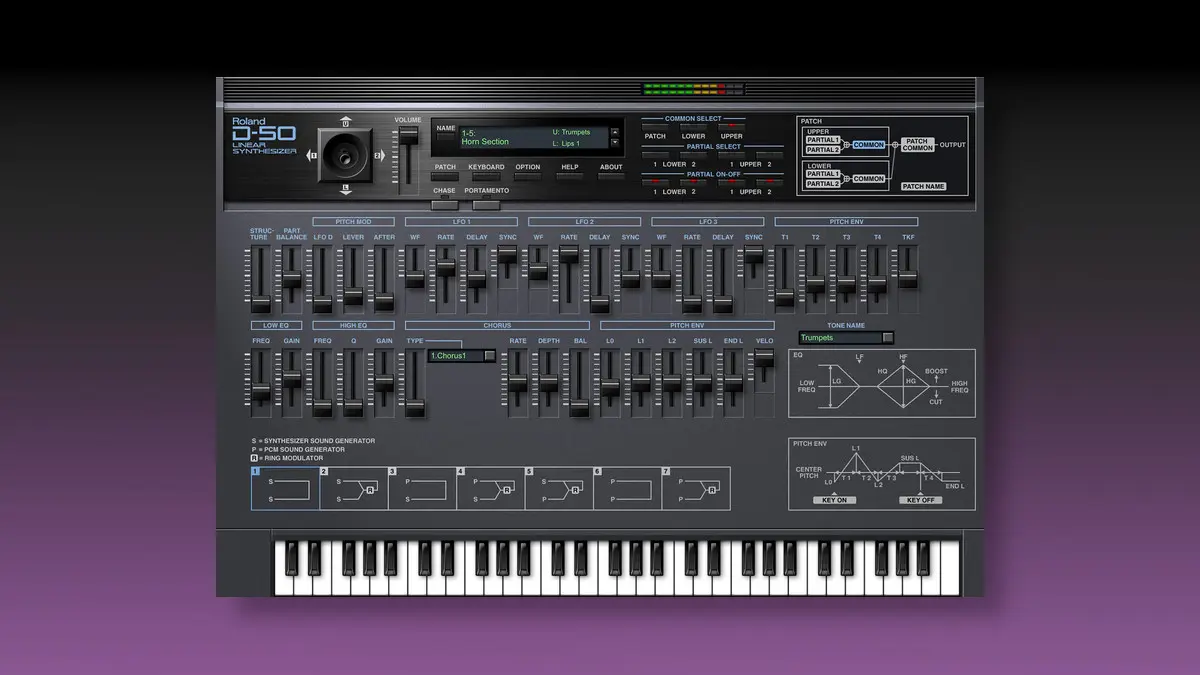Select PATCH under Common Select
Screen dimensions: 1200x675
[x=655, y=128]
